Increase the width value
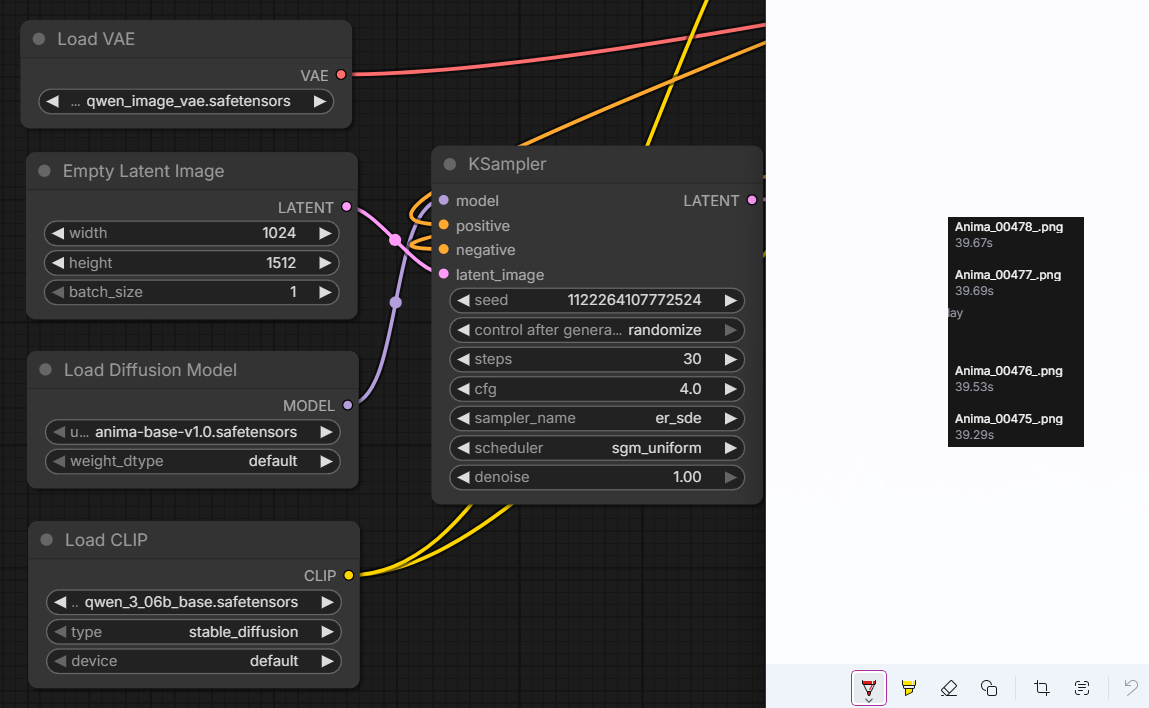 325,233
